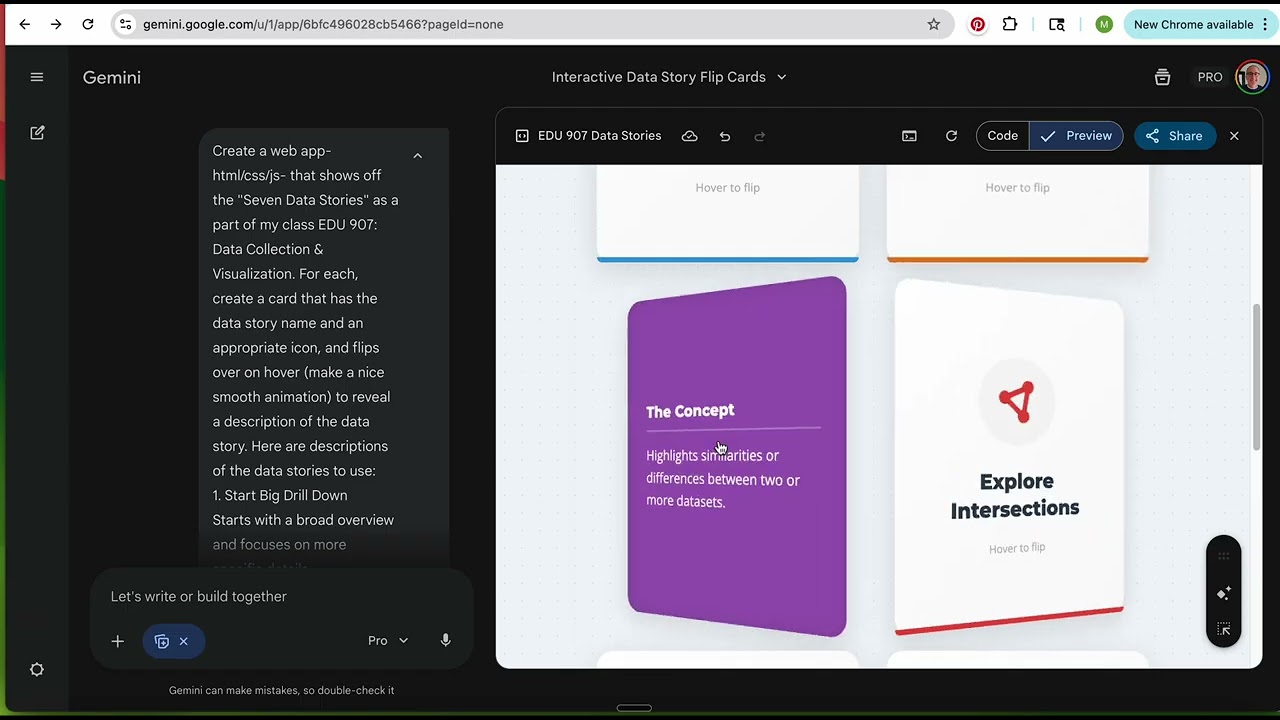This screenshot has height=720, width=1280.
Task: Bookmark this page with the star icon
Action: point(934,24)
